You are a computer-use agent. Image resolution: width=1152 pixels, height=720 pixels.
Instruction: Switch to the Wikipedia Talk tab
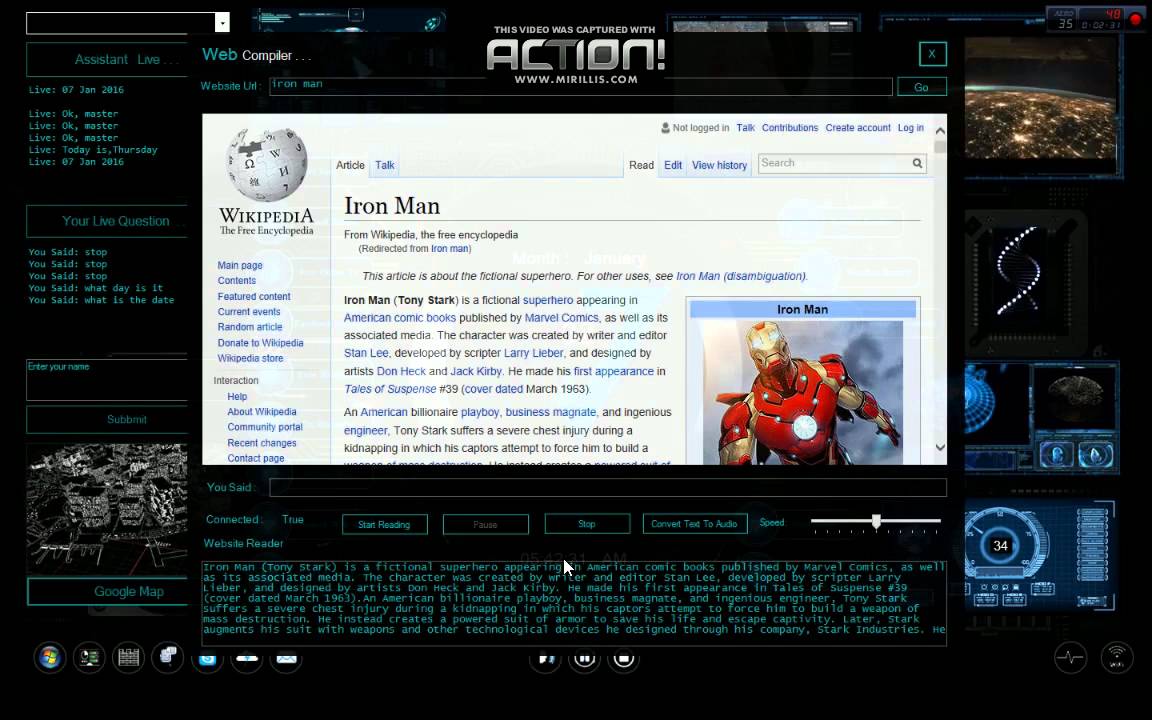[x=385, y=165]
